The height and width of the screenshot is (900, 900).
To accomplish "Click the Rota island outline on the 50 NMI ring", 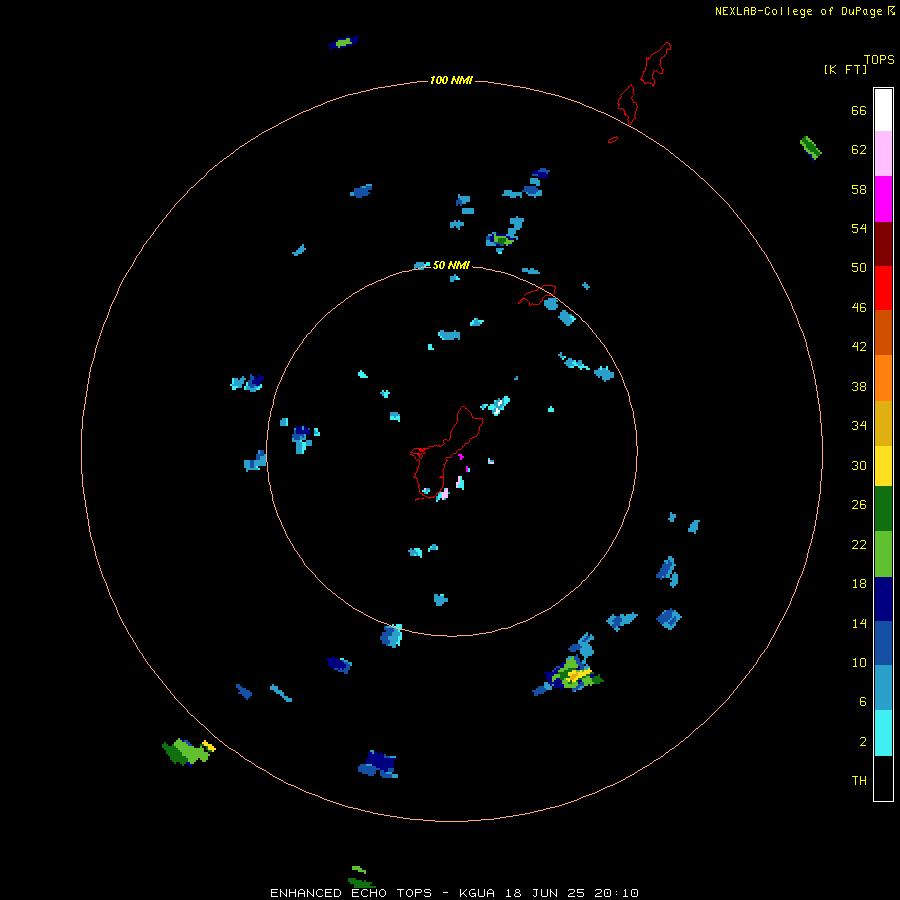I will [537, 295].
